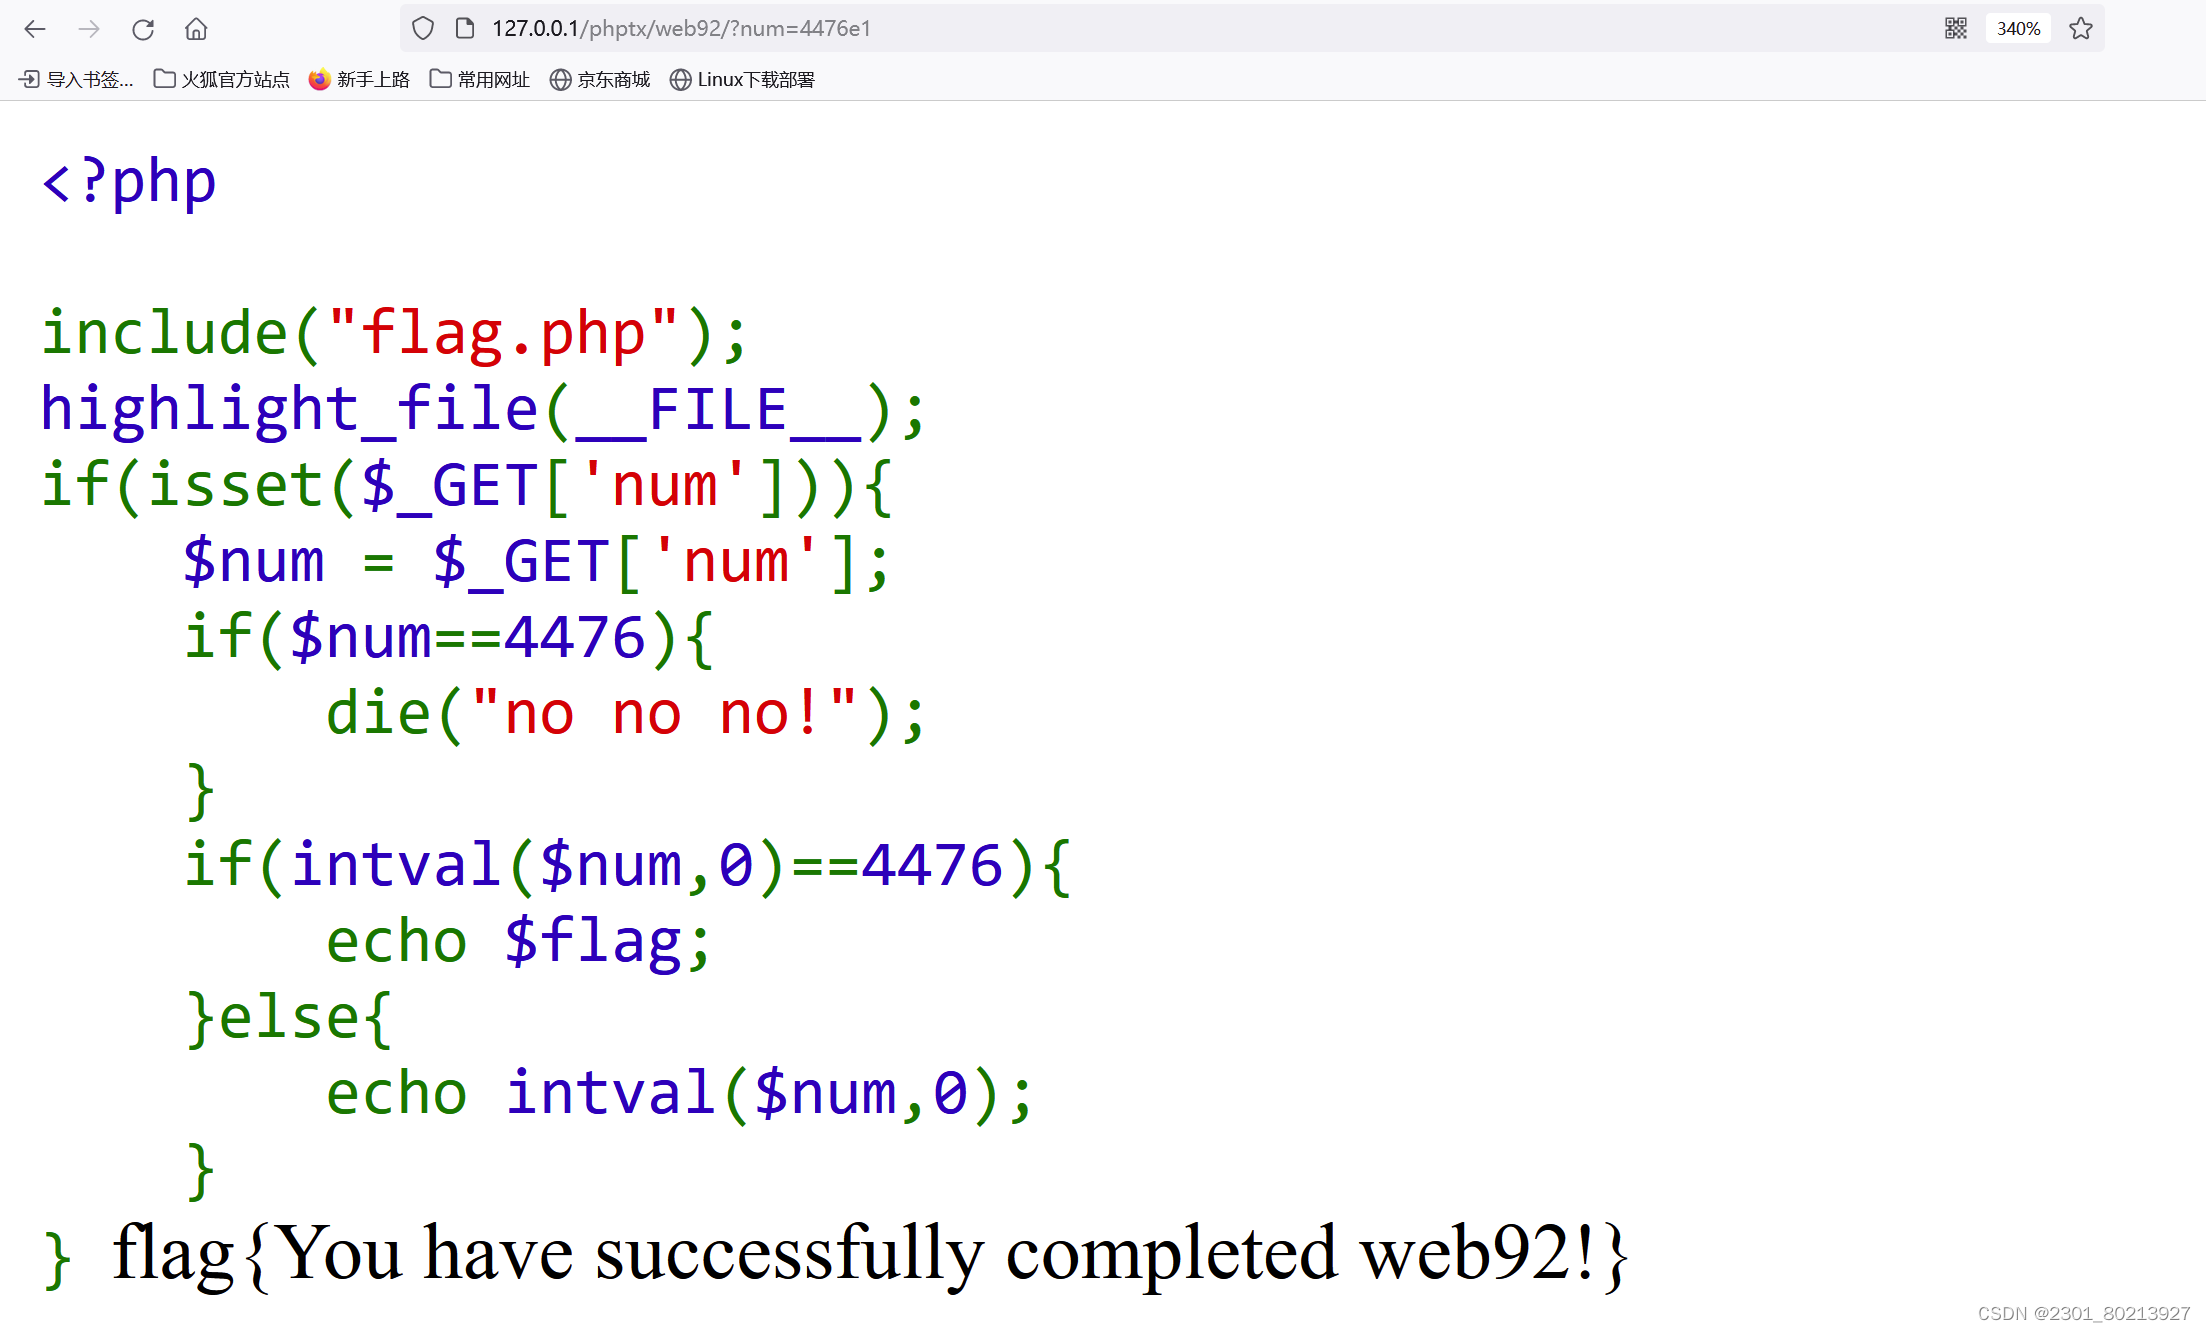Click the highlight_file(__FILE__); line
The width and height of the screenshot is (2206, 1332).
(483, 410)
